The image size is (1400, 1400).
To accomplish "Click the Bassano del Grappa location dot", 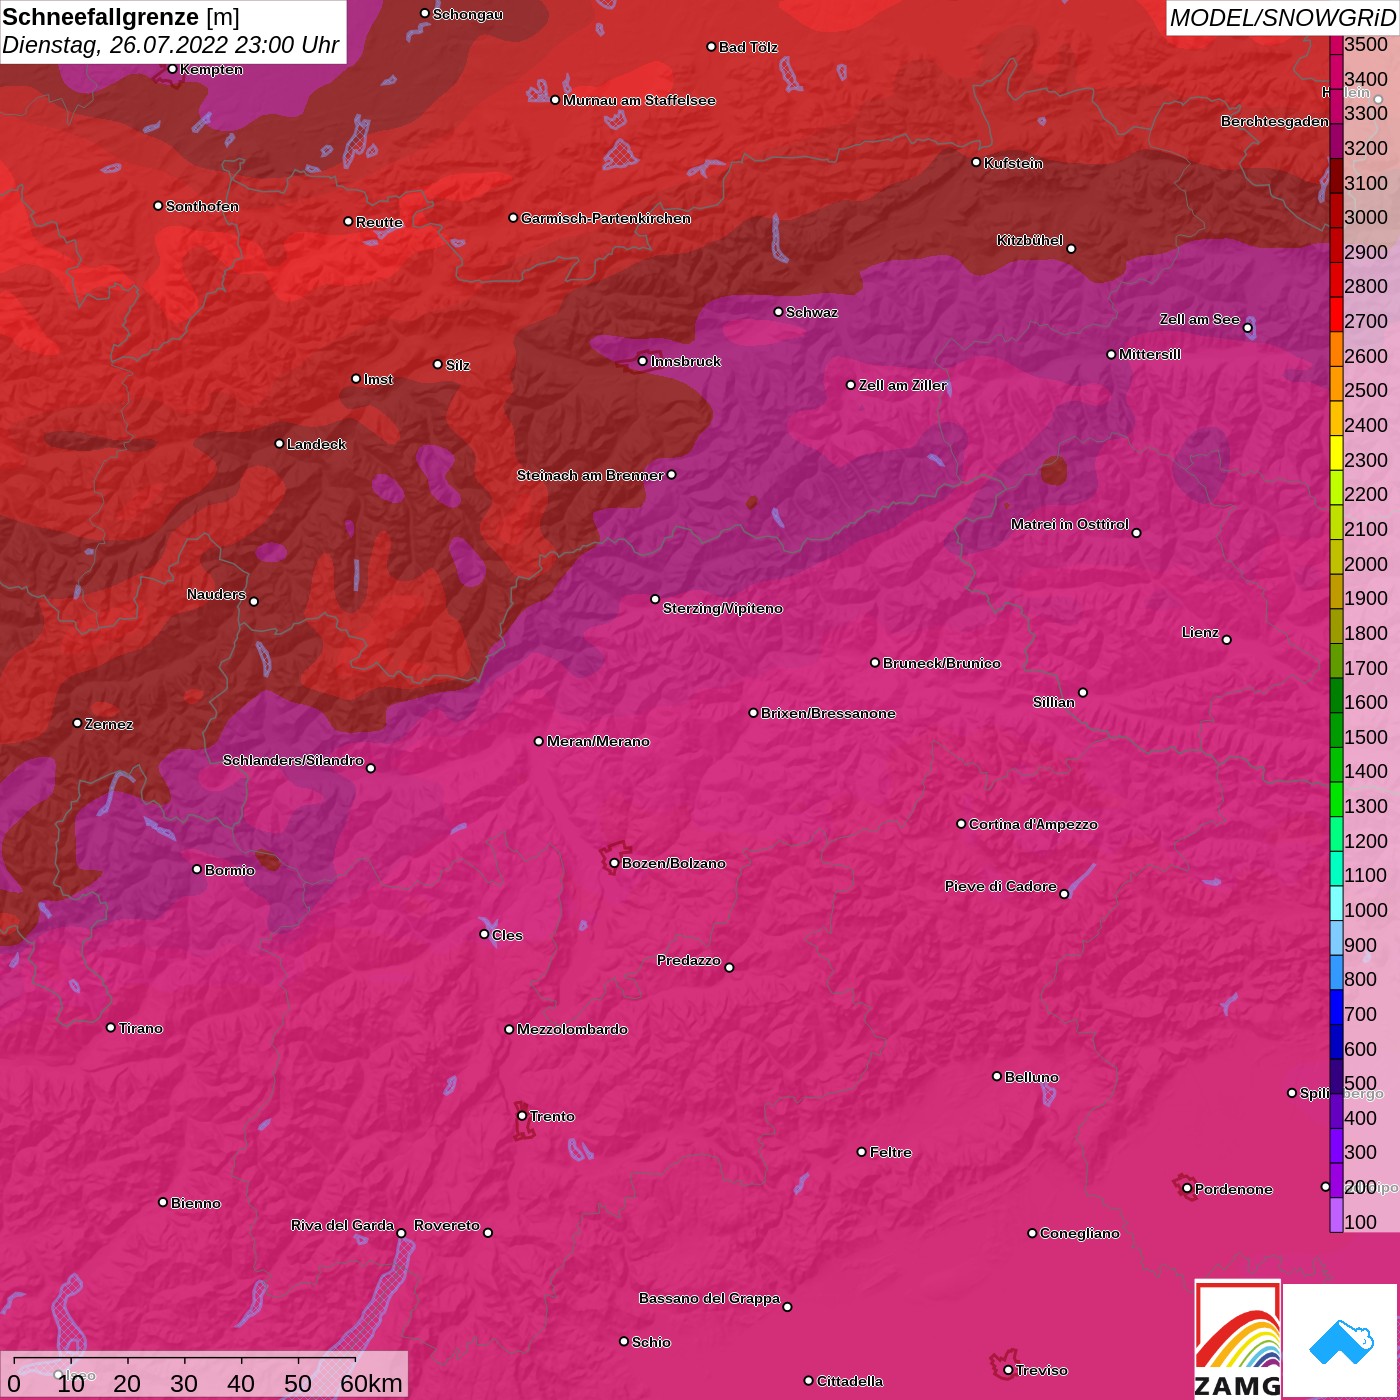I will [787, 1307].
